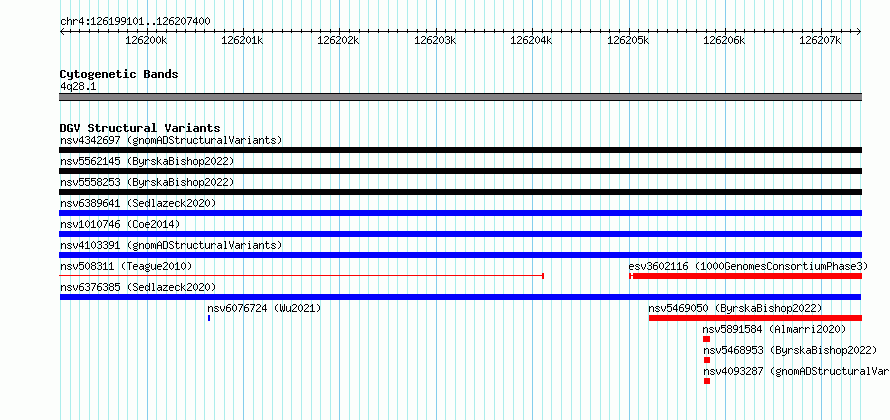This screenshot has height=420, width=890.
Task: Open variant label nsv508311 (Teague2010)
Action: (x=126, y=266)
